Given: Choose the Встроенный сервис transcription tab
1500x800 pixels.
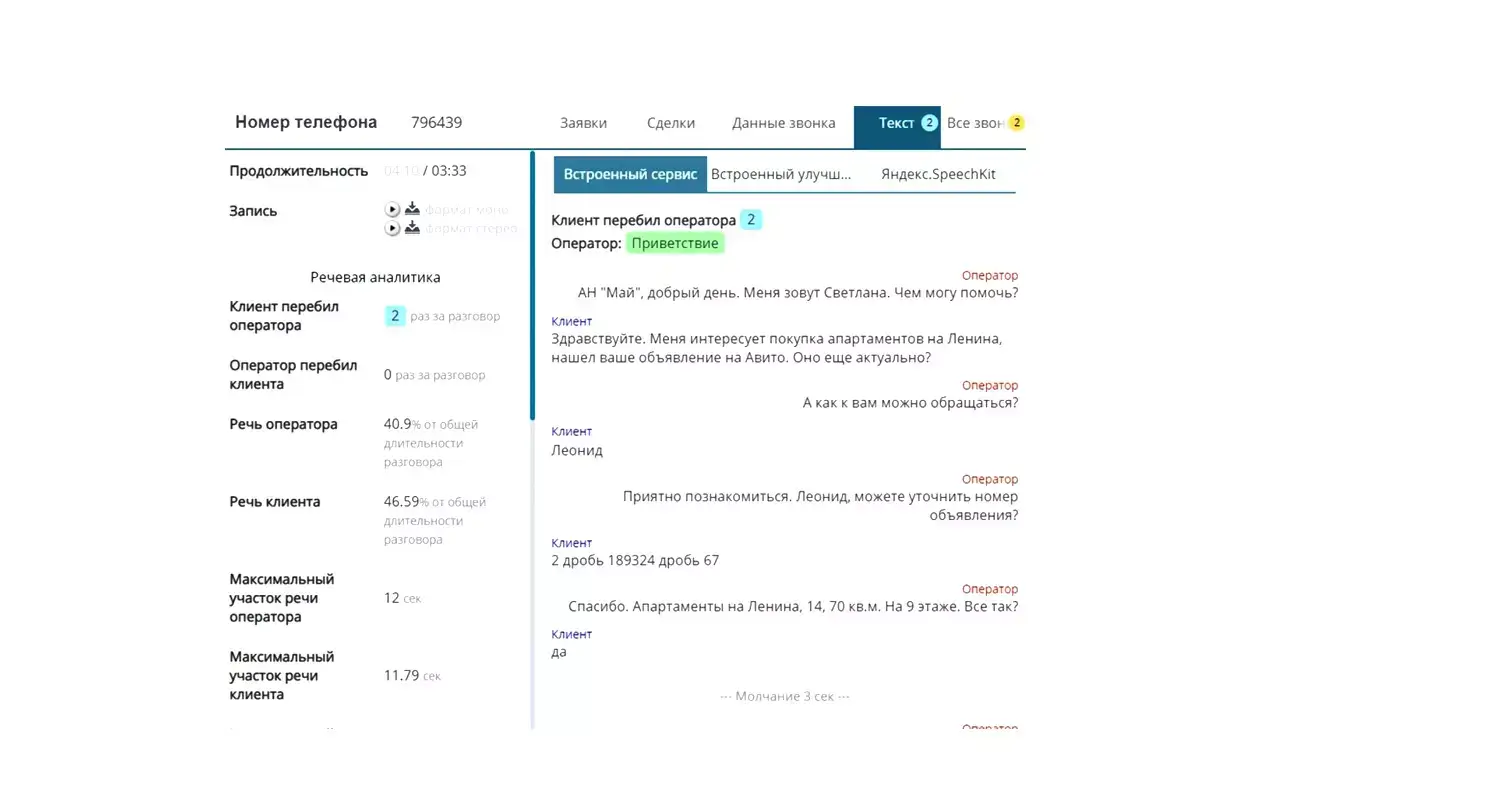Looking at the screenshot, I should [630, 174].
